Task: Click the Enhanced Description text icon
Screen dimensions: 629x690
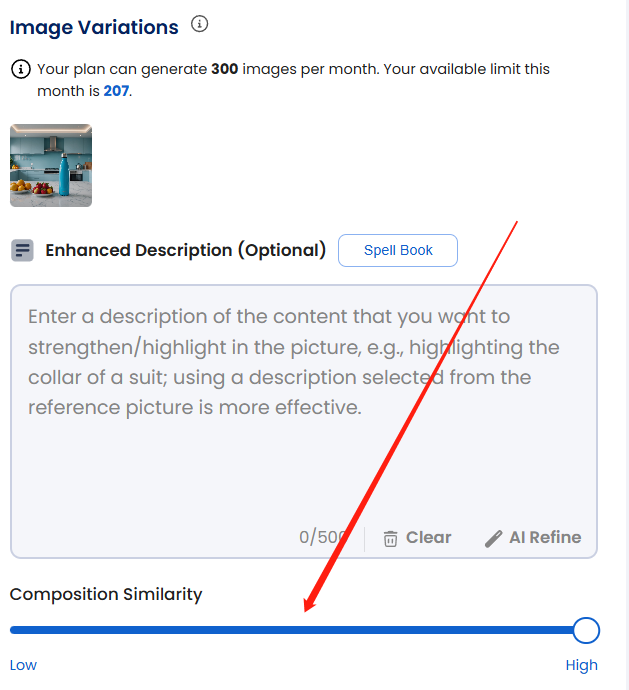Action: point(22,250)
